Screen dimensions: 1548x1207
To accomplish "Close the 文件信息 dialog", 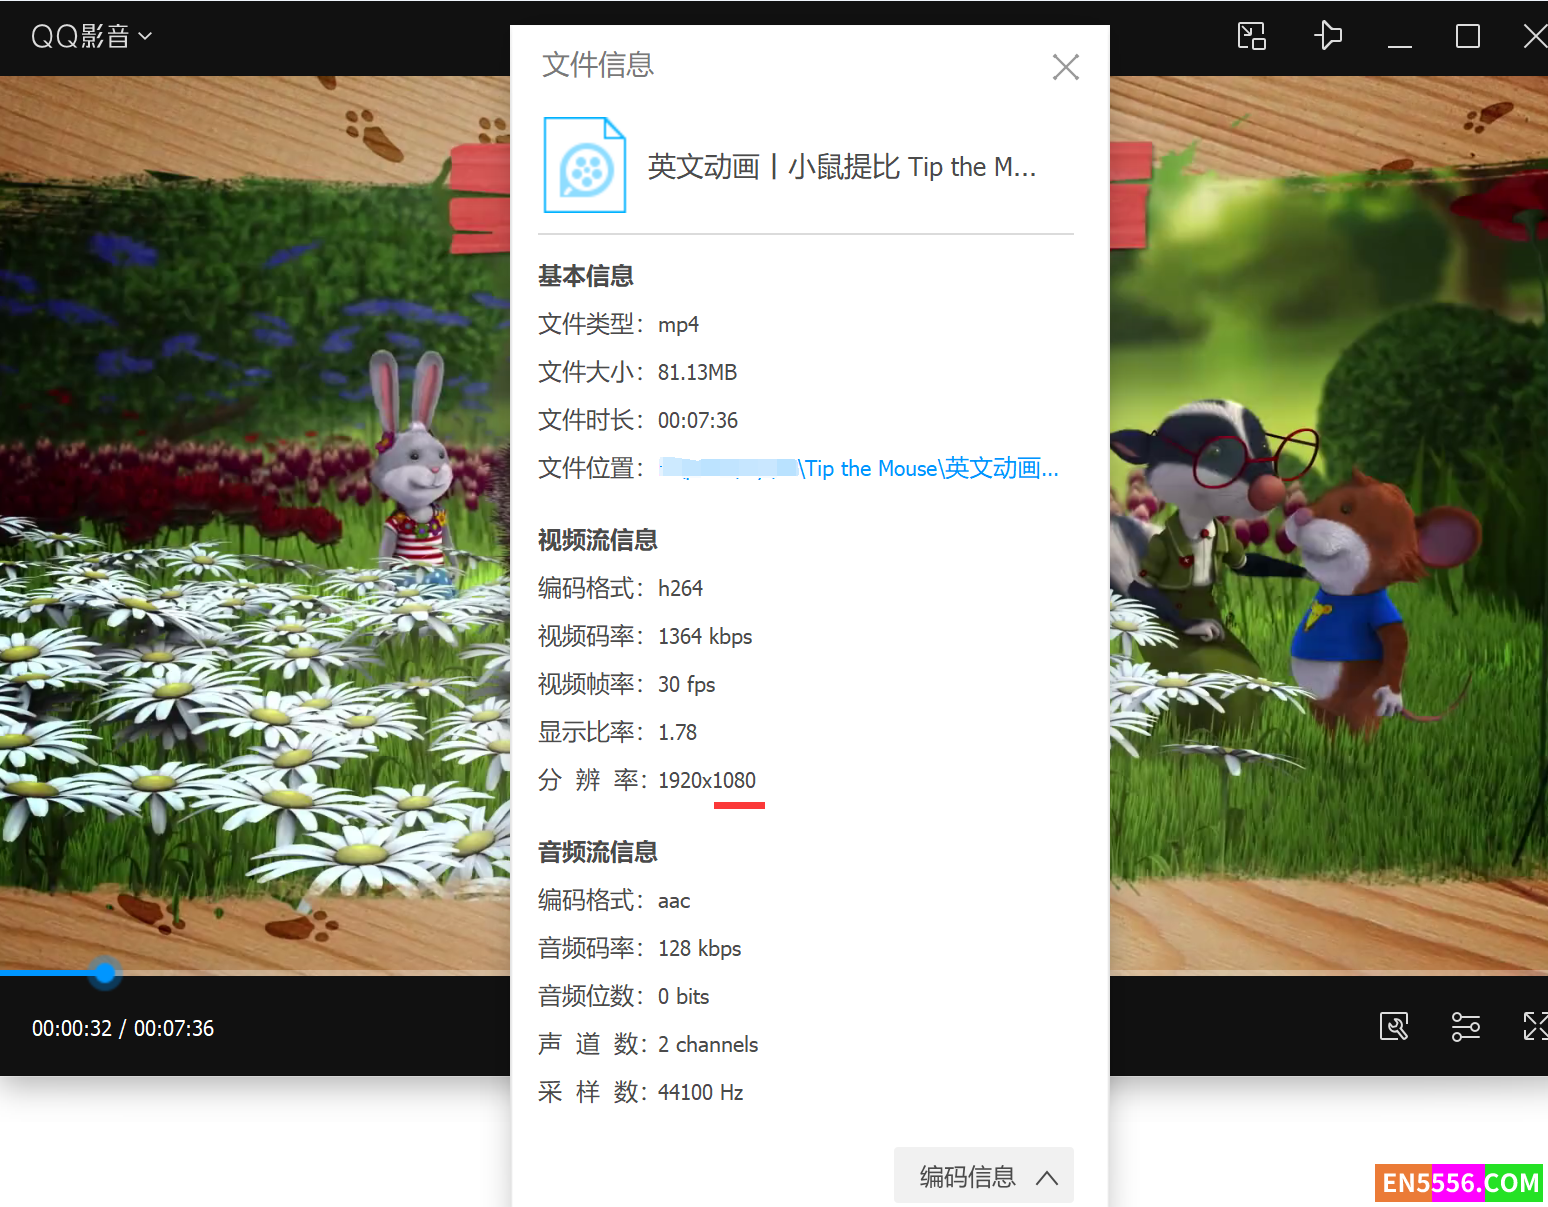I will 1065,67.
